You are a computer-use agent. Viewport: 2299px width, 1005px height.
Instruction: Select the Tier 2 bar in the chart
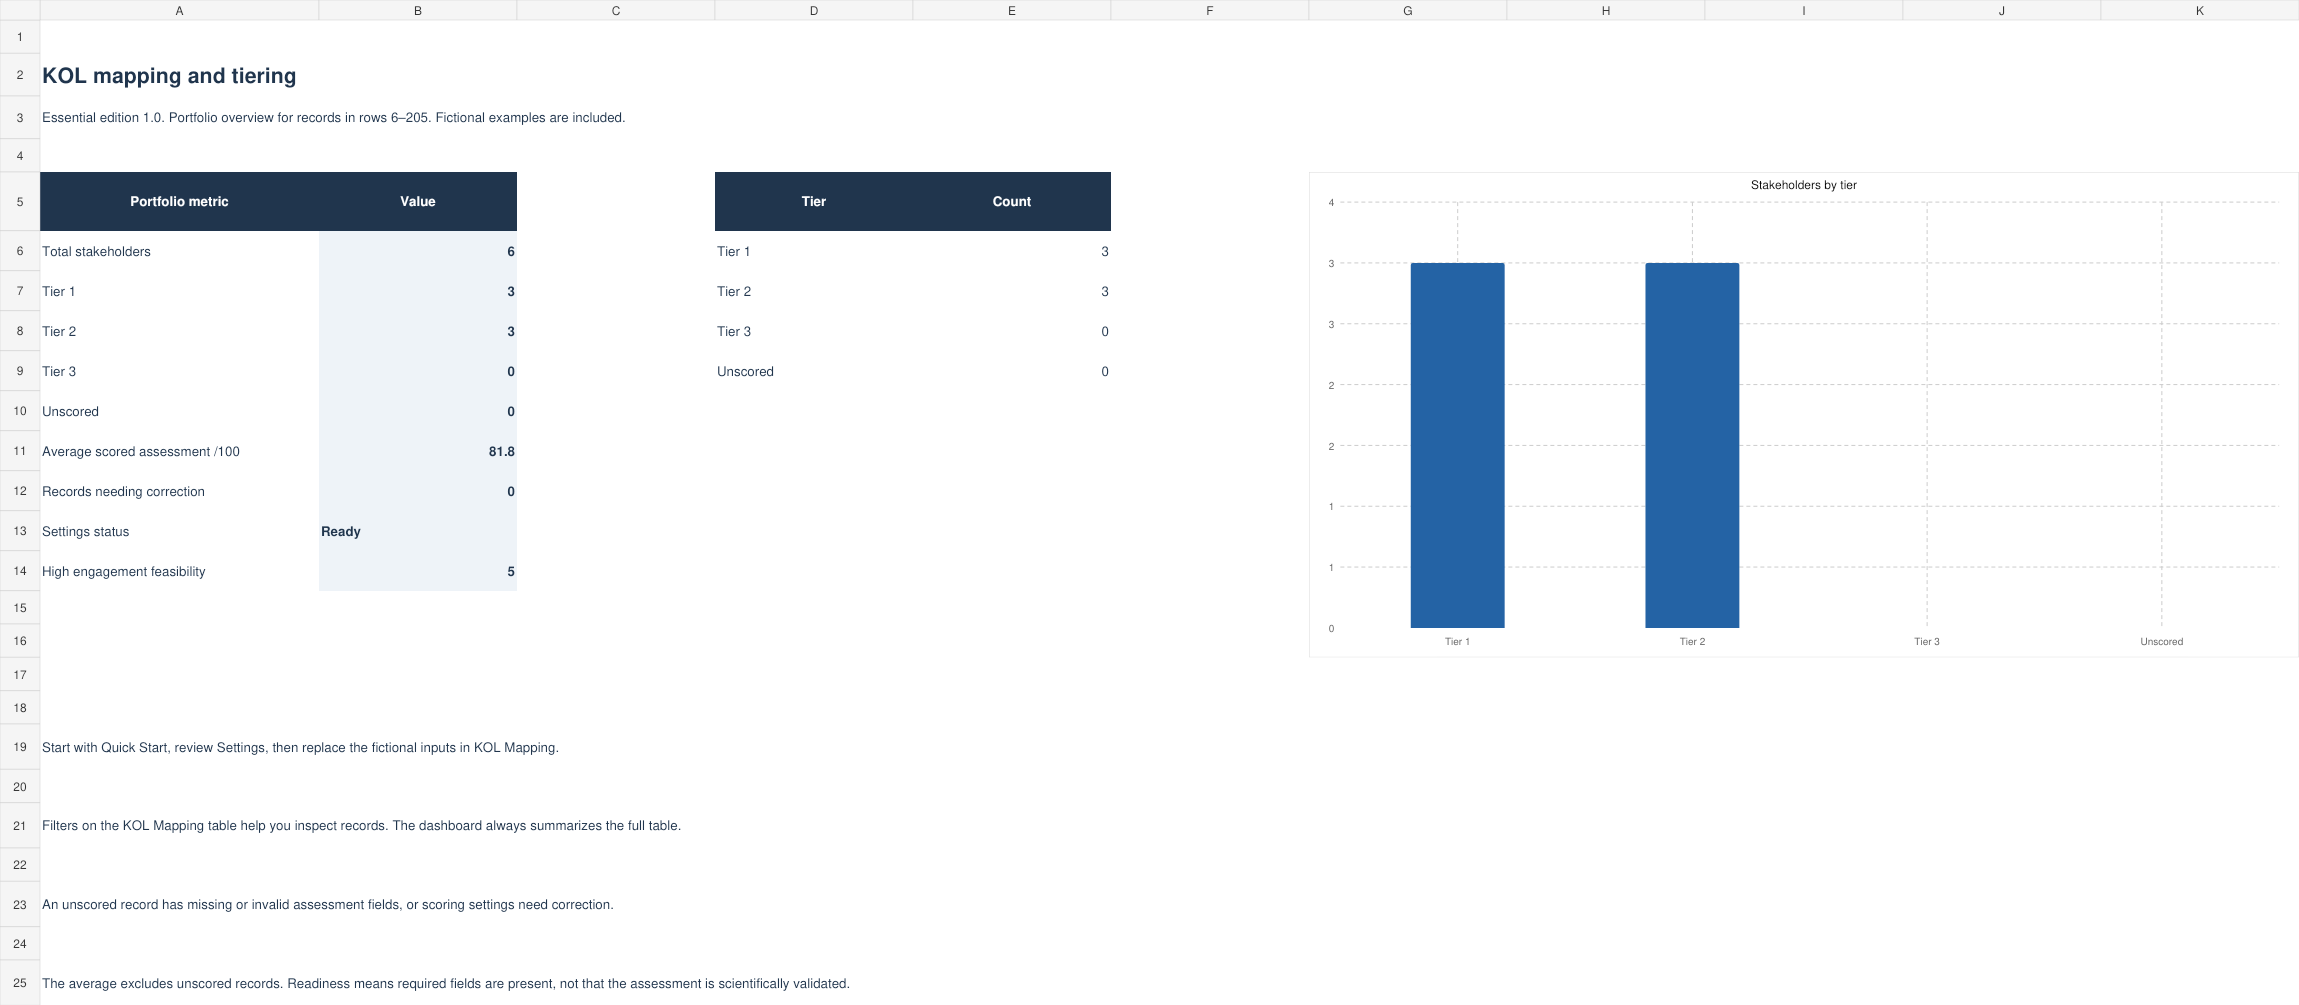point(1692,445)
